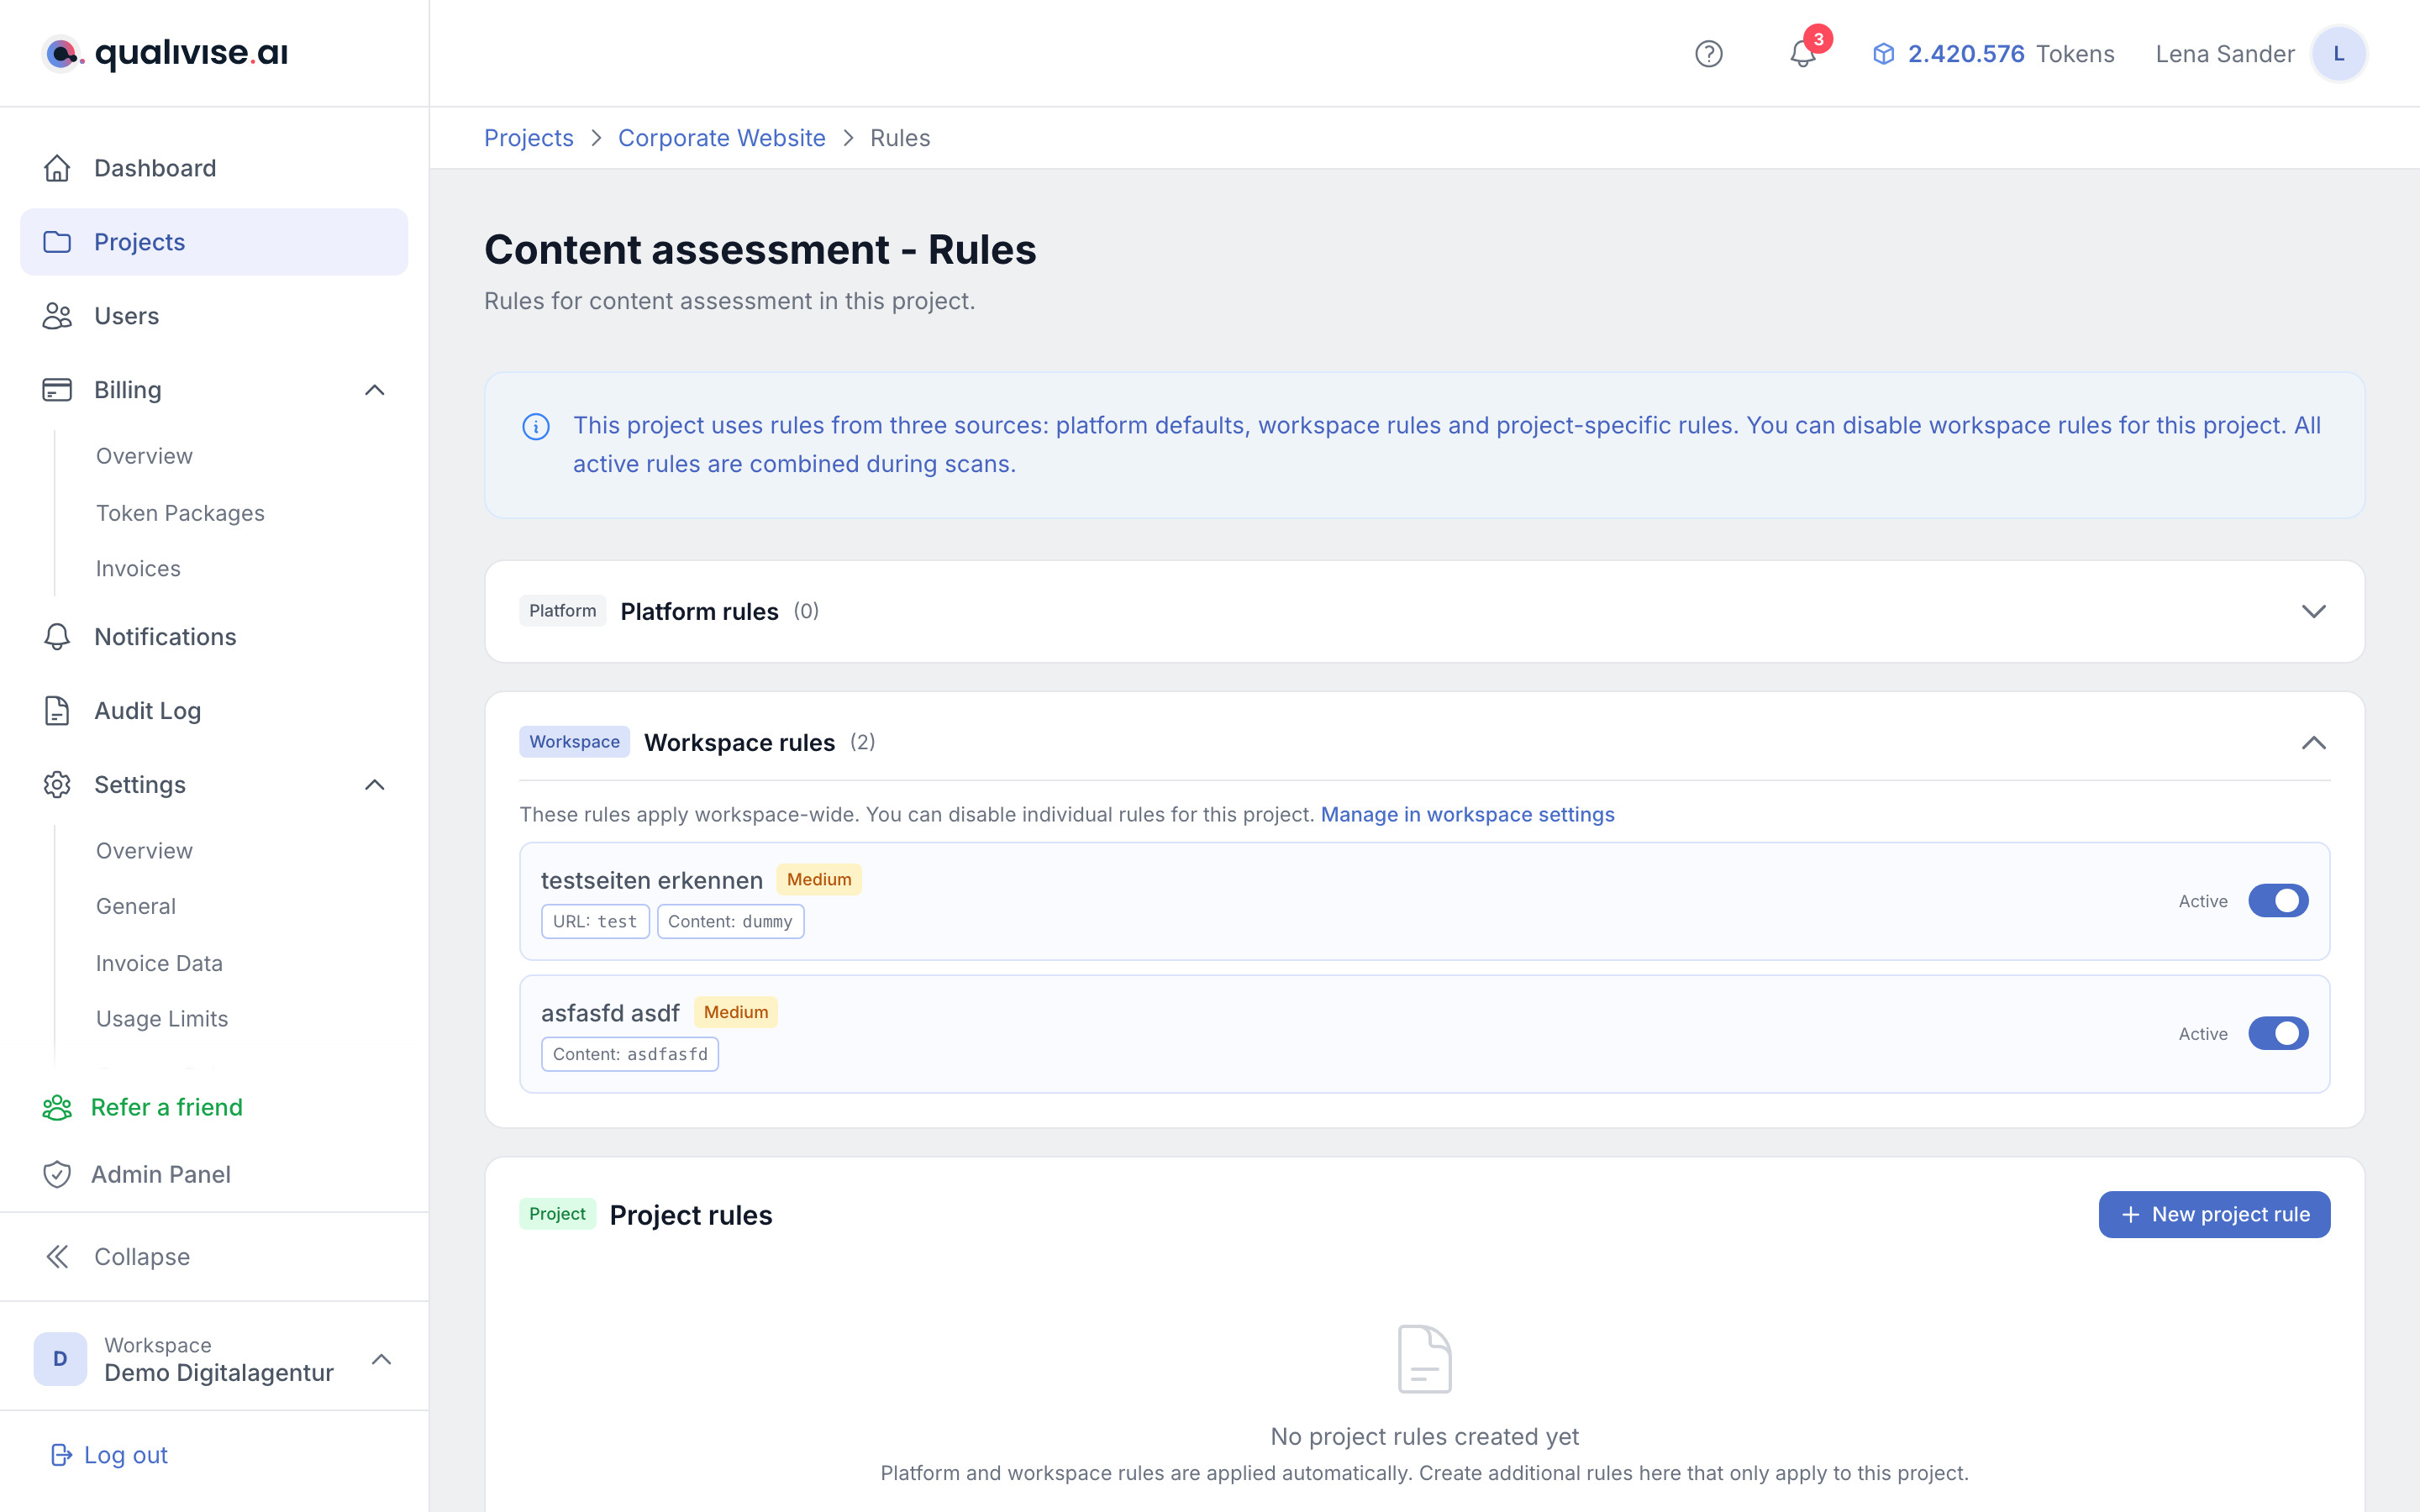Open Token Packages under Billing
The height and width of the screenshot is (1512, 2420).
pos(180,513)
